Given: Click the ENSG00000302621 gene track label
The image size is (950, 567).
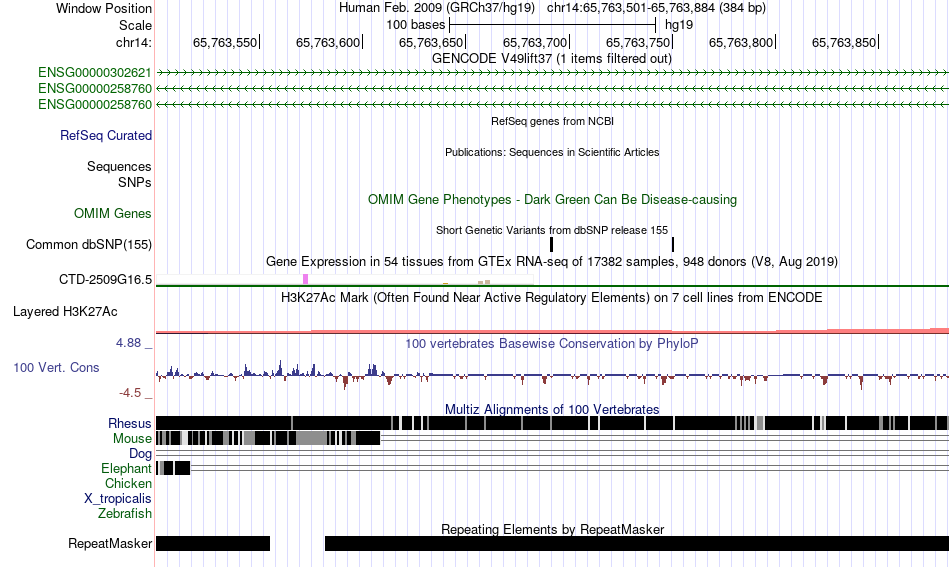Looking at the screenshot, I should (x=95, y=73).
